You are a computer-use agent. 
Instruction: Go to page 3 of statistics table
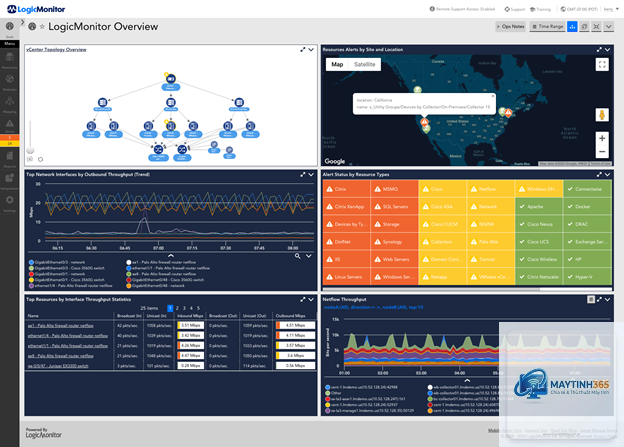click(x=184, y=308)
